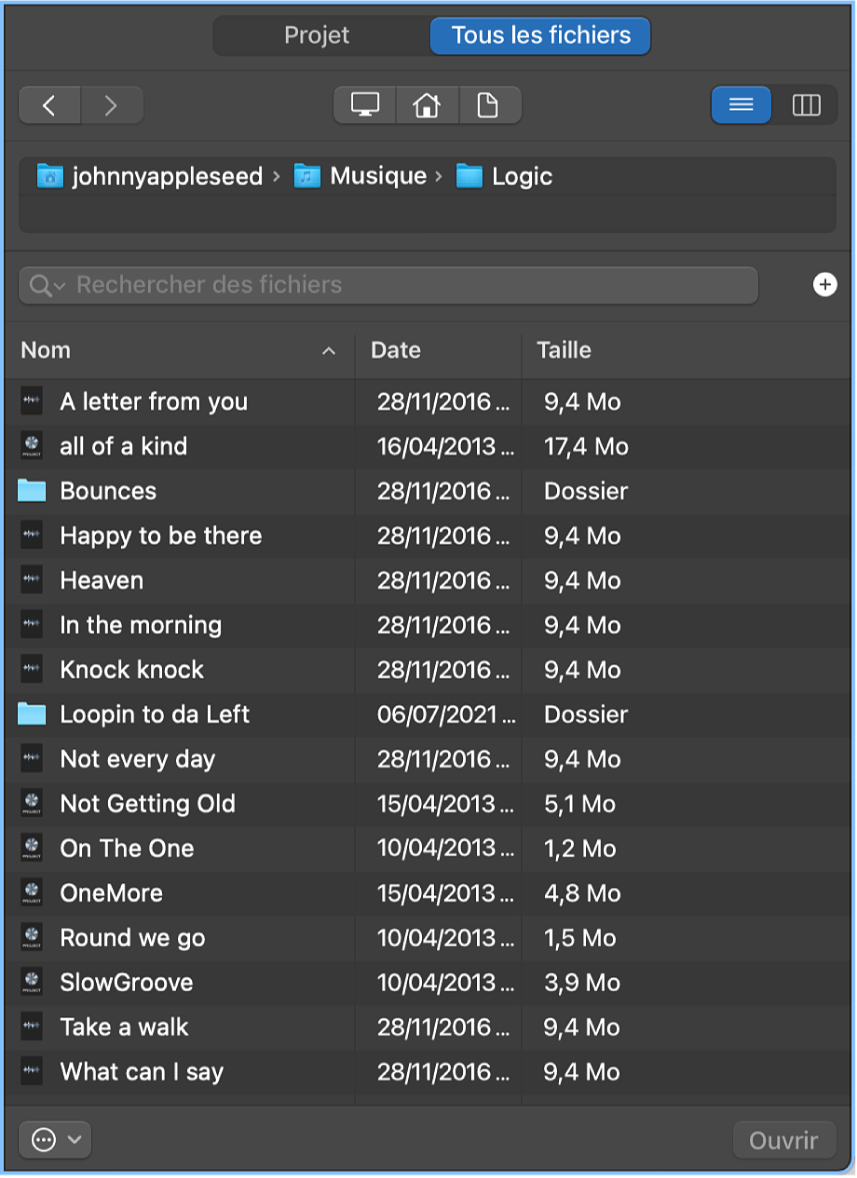This screenshot has width=857, height=1178.
Task: Click the 5,1 Mo size value
Action: click(x=580, y=804)
